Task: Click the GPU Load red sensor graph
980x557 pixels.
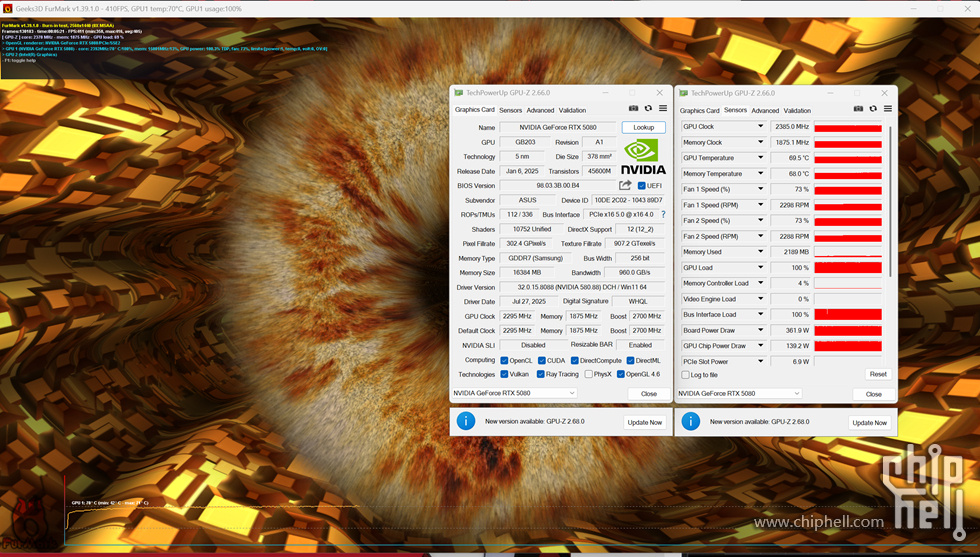Action: pyautogui.click(x=848, y=268)
